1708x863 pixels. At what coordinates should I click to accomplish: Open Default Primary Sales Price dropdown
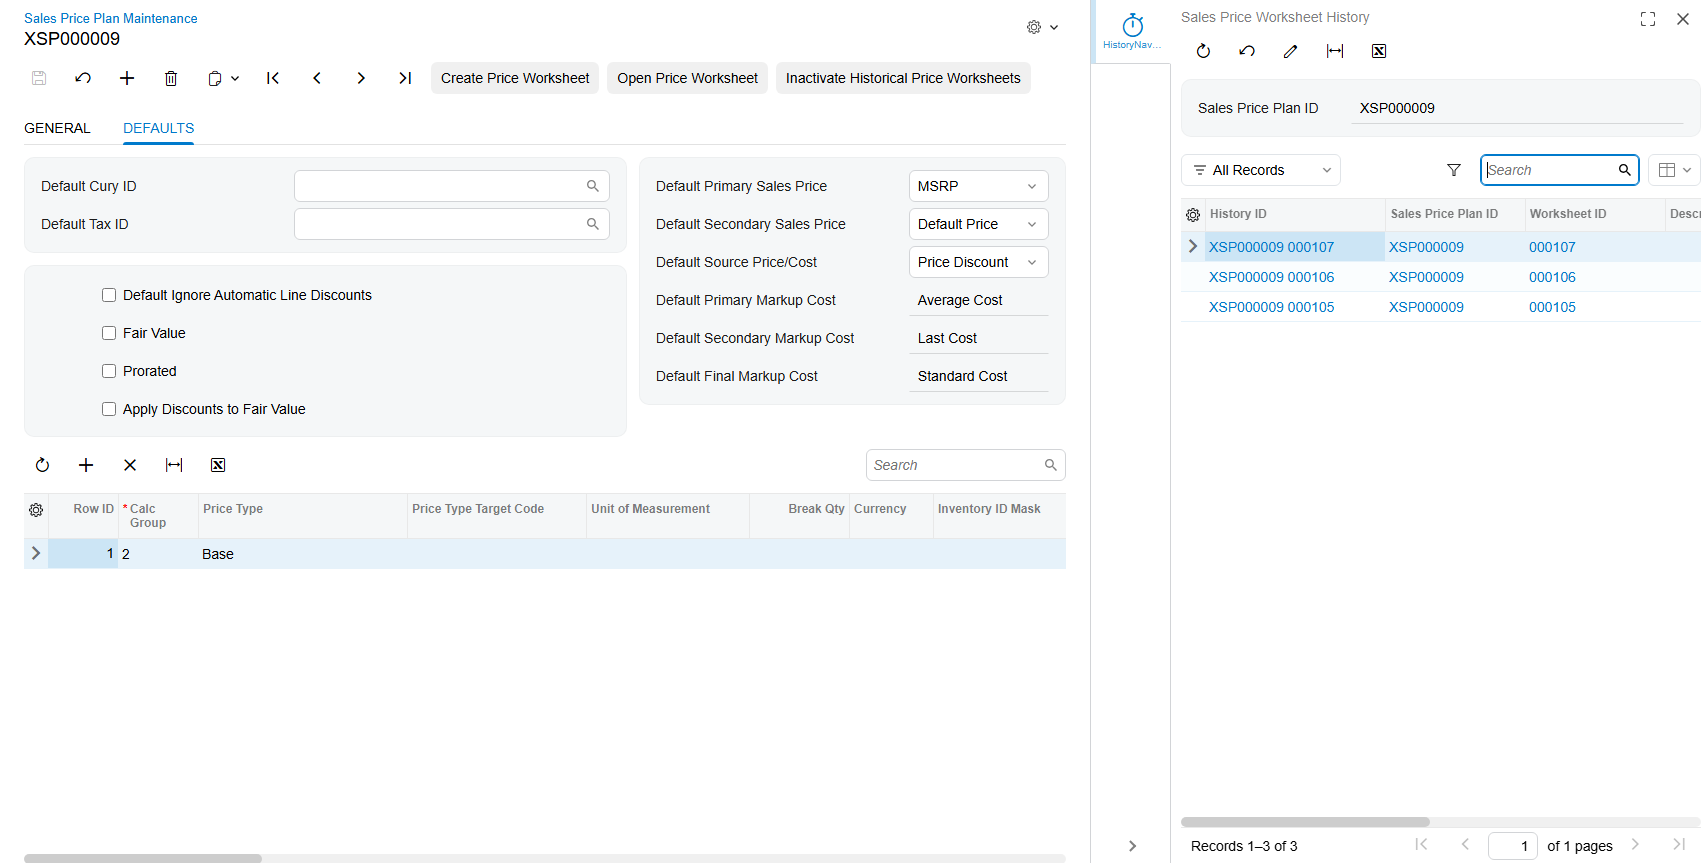pyautogui.click(x=978, y=186)
